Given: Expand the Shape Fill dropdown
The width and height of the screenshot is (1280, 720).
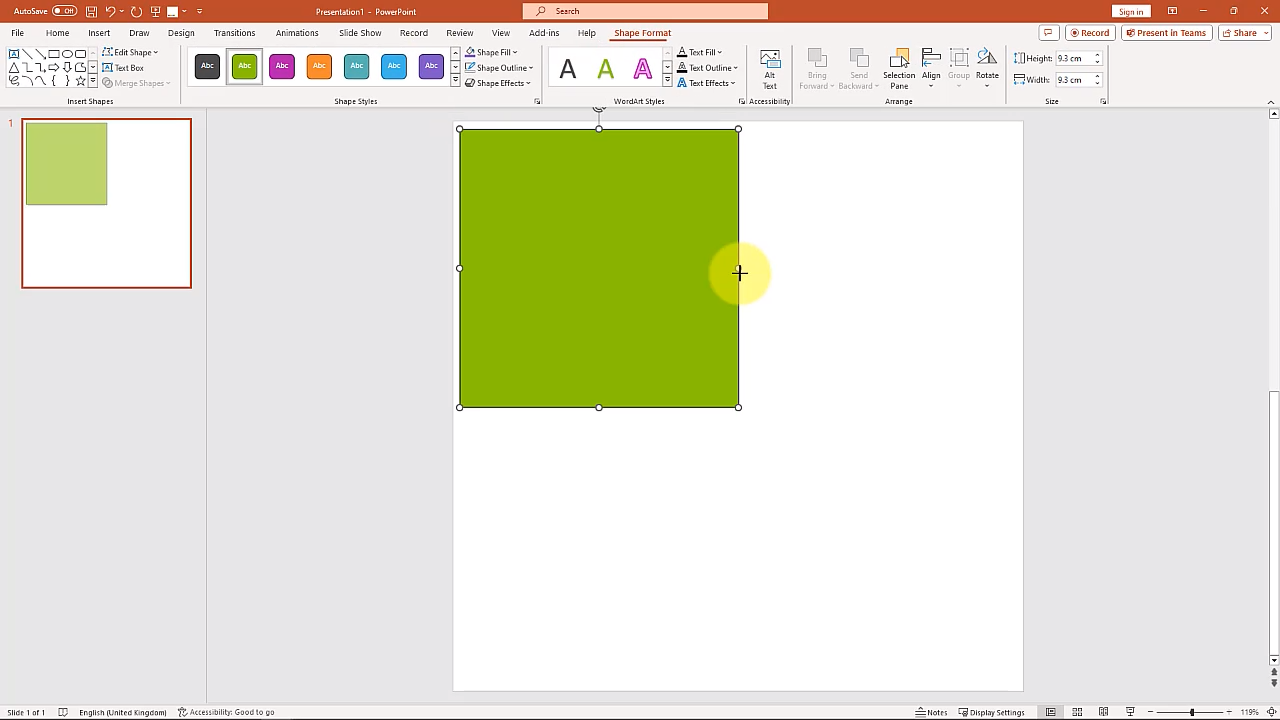Looking at the screenshot, I should 517,52.
